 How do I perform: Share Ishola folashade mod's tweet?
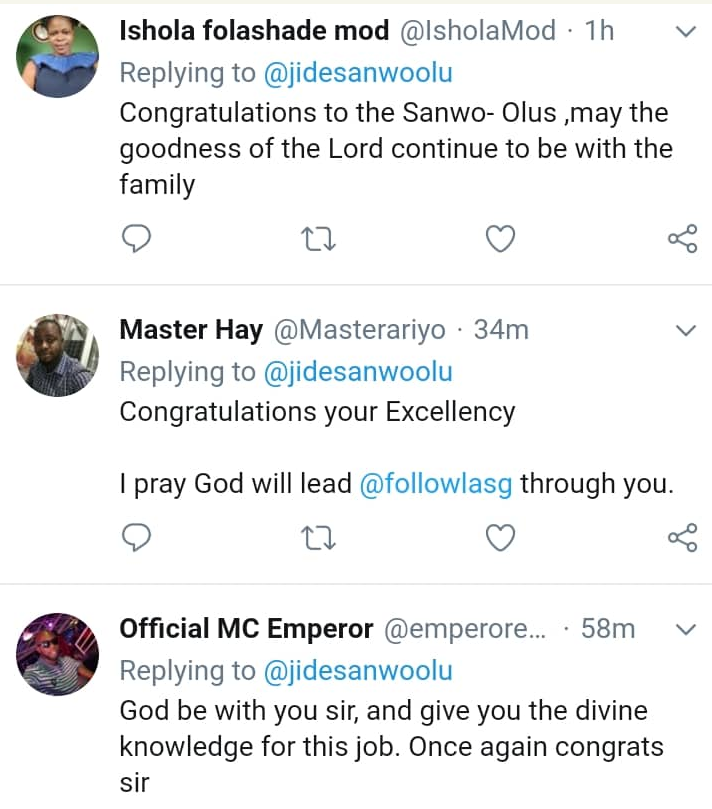click(x=682, y=238)
